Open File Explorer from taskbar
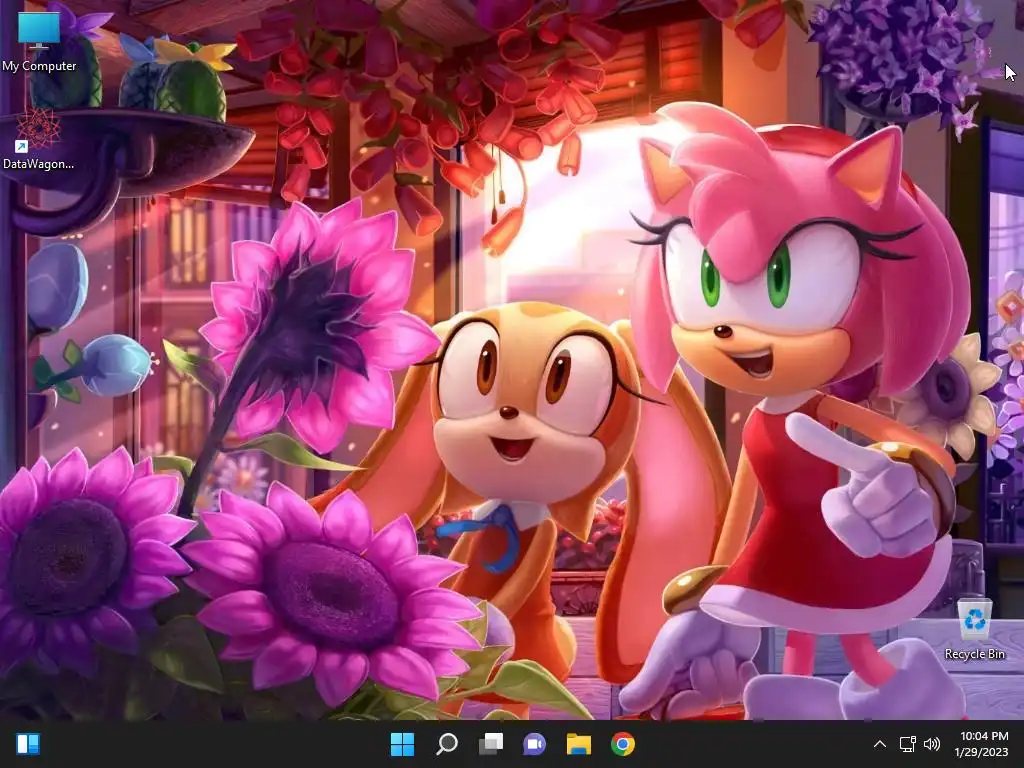The height and width of the screenshot is (768, 1024). click(x=579, y=744)
